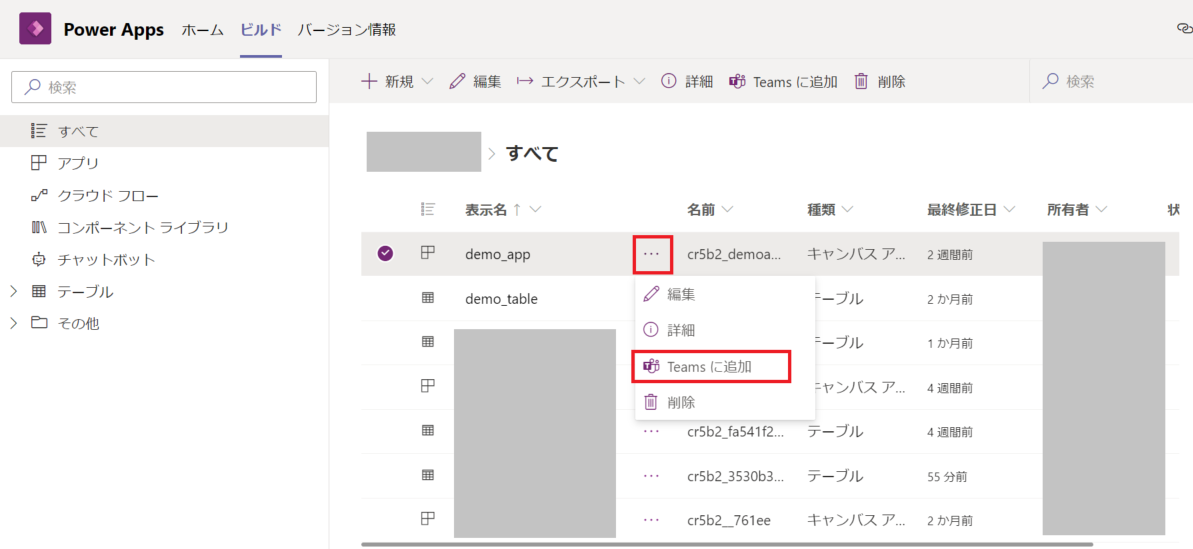Click ellipsis for cr5b2_3530b3 row

tap(651, 475)
